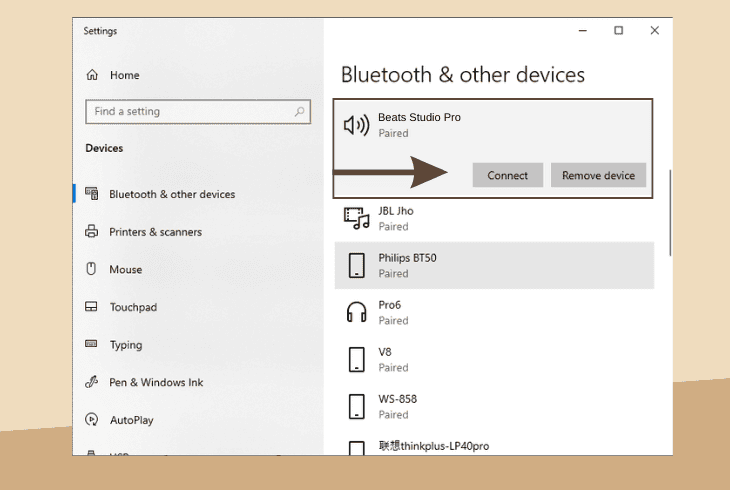Screen dimensions: 730x490
Task: Go to Mouse settings
Action: (126, 270)
